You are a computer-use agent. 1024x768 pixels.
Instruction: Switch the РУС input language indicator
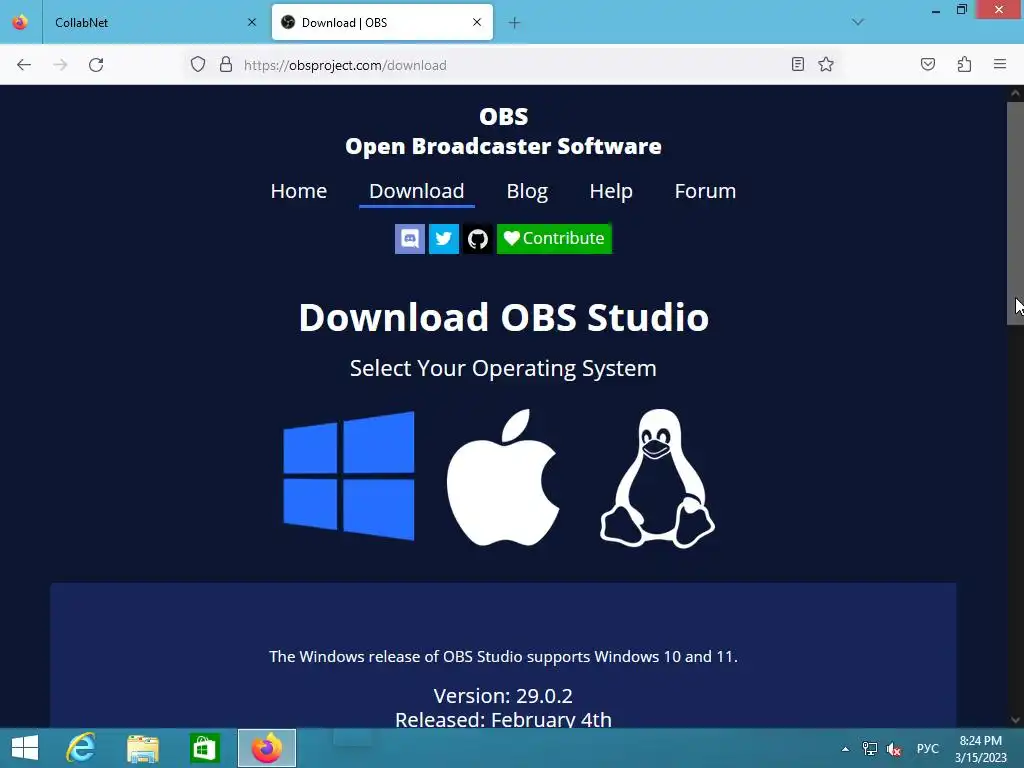927,749
